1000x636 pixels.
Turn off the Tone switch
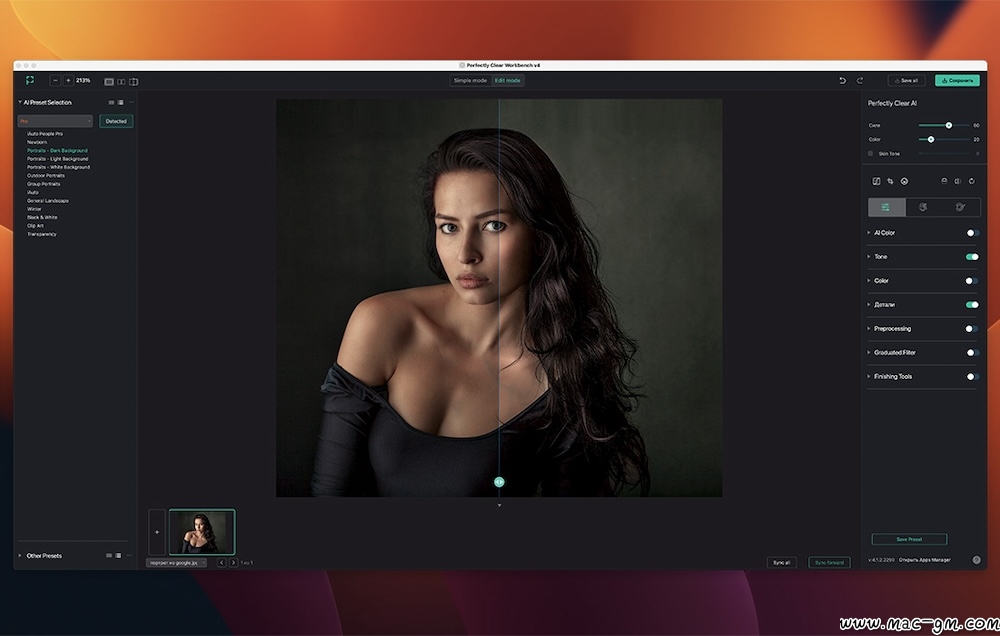[x=972, y=257]
